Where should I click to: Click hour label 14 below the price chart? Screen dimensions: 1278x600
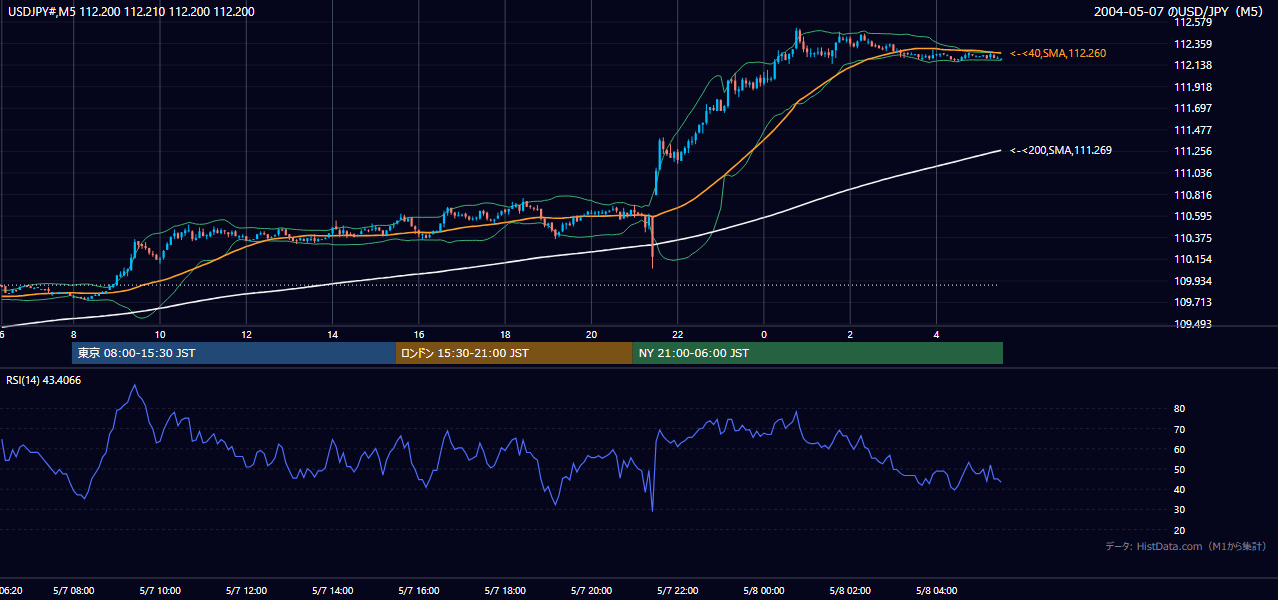(x=332, y=334)
